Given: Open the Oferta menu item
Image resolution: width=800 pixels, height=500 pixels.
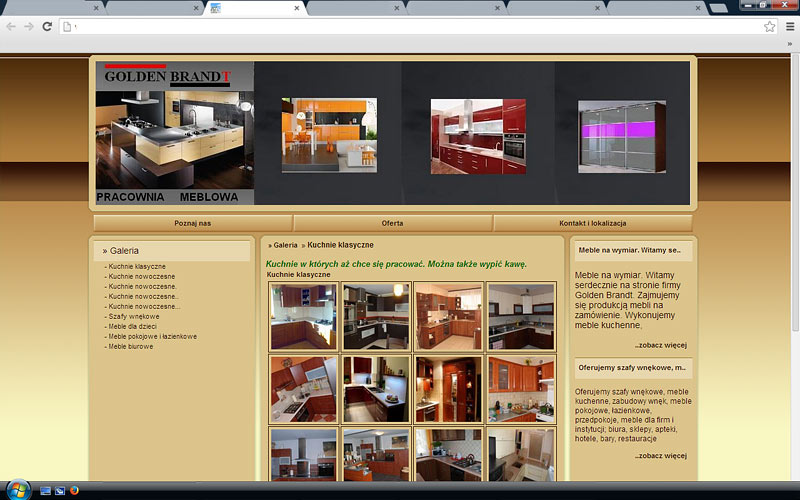Looking at the screenshot, I should (392, 223).
